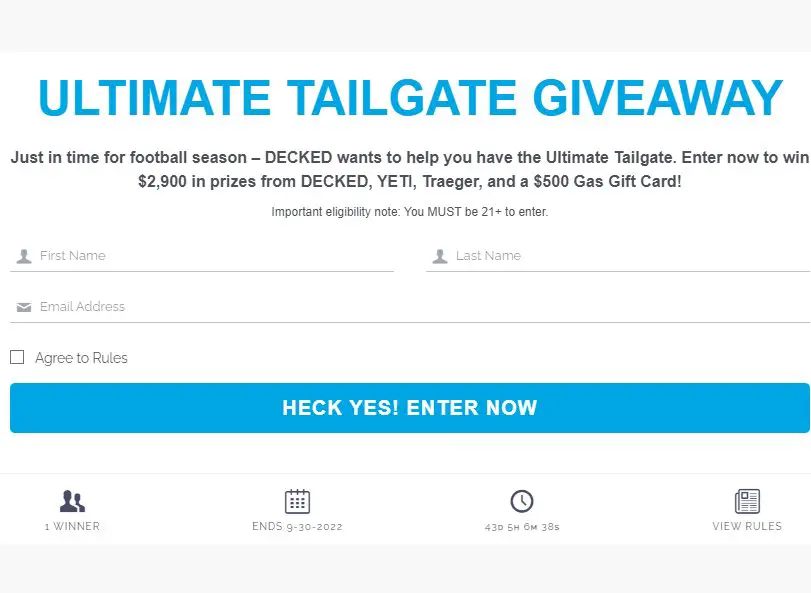Focus the First Name input field
811x593 pixels.
(215, 256)
